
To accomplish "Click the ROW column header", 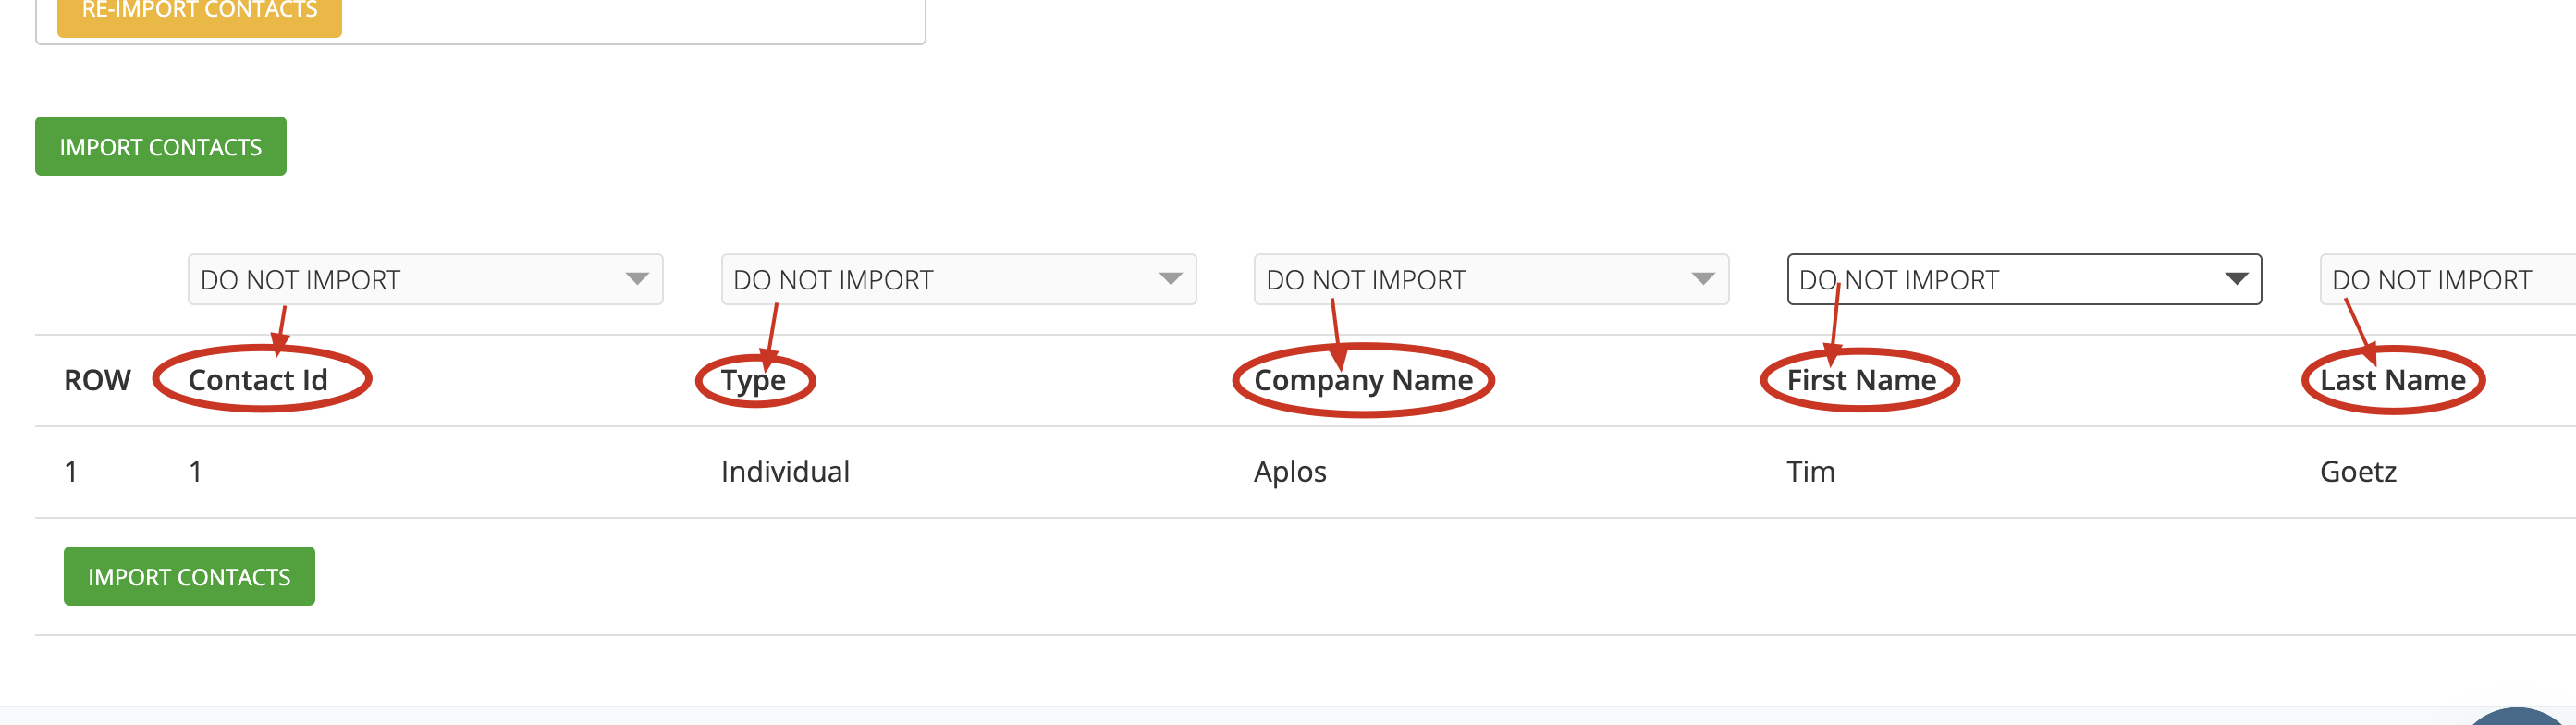I will click(x=97, y=380).
